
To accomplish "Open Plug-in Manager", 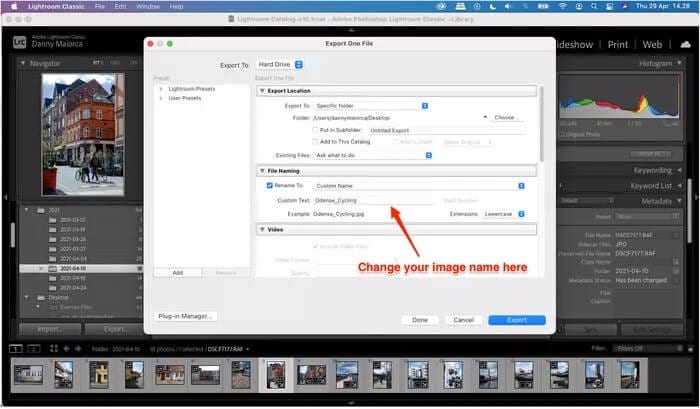I will pos(185,316).
